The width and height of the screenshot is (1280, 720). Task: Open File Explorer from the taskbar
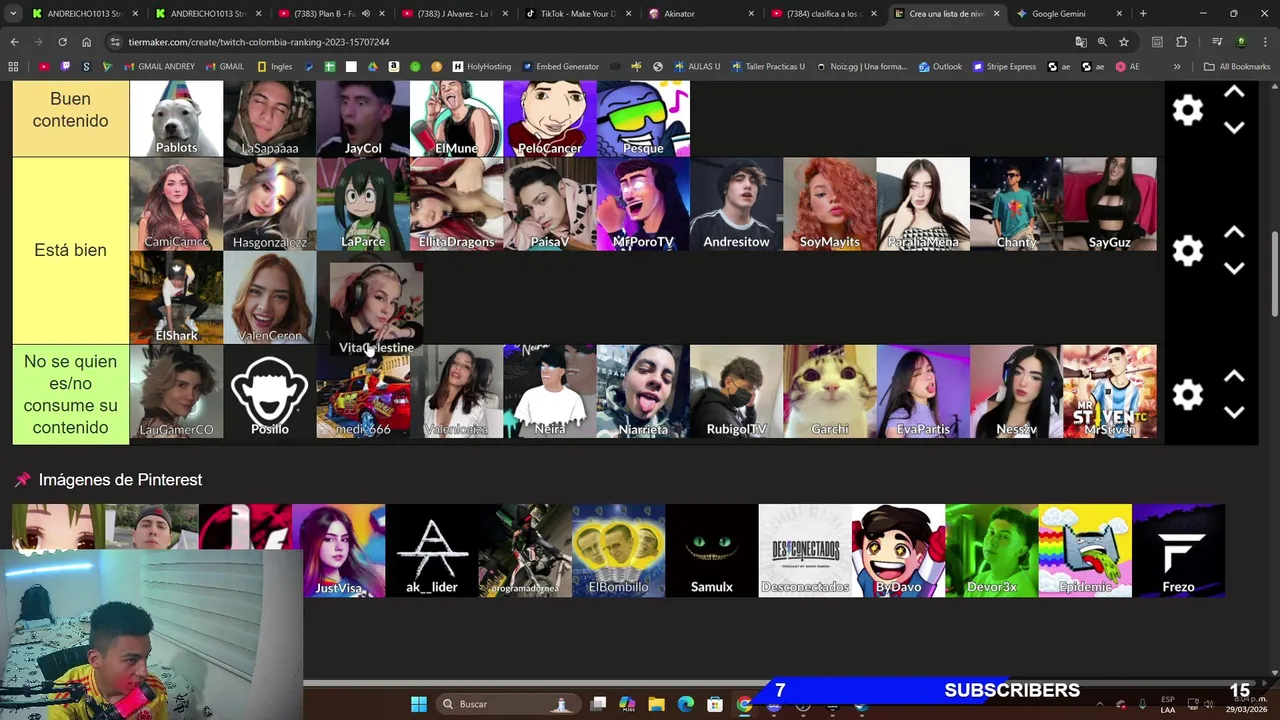click(656, 704)
